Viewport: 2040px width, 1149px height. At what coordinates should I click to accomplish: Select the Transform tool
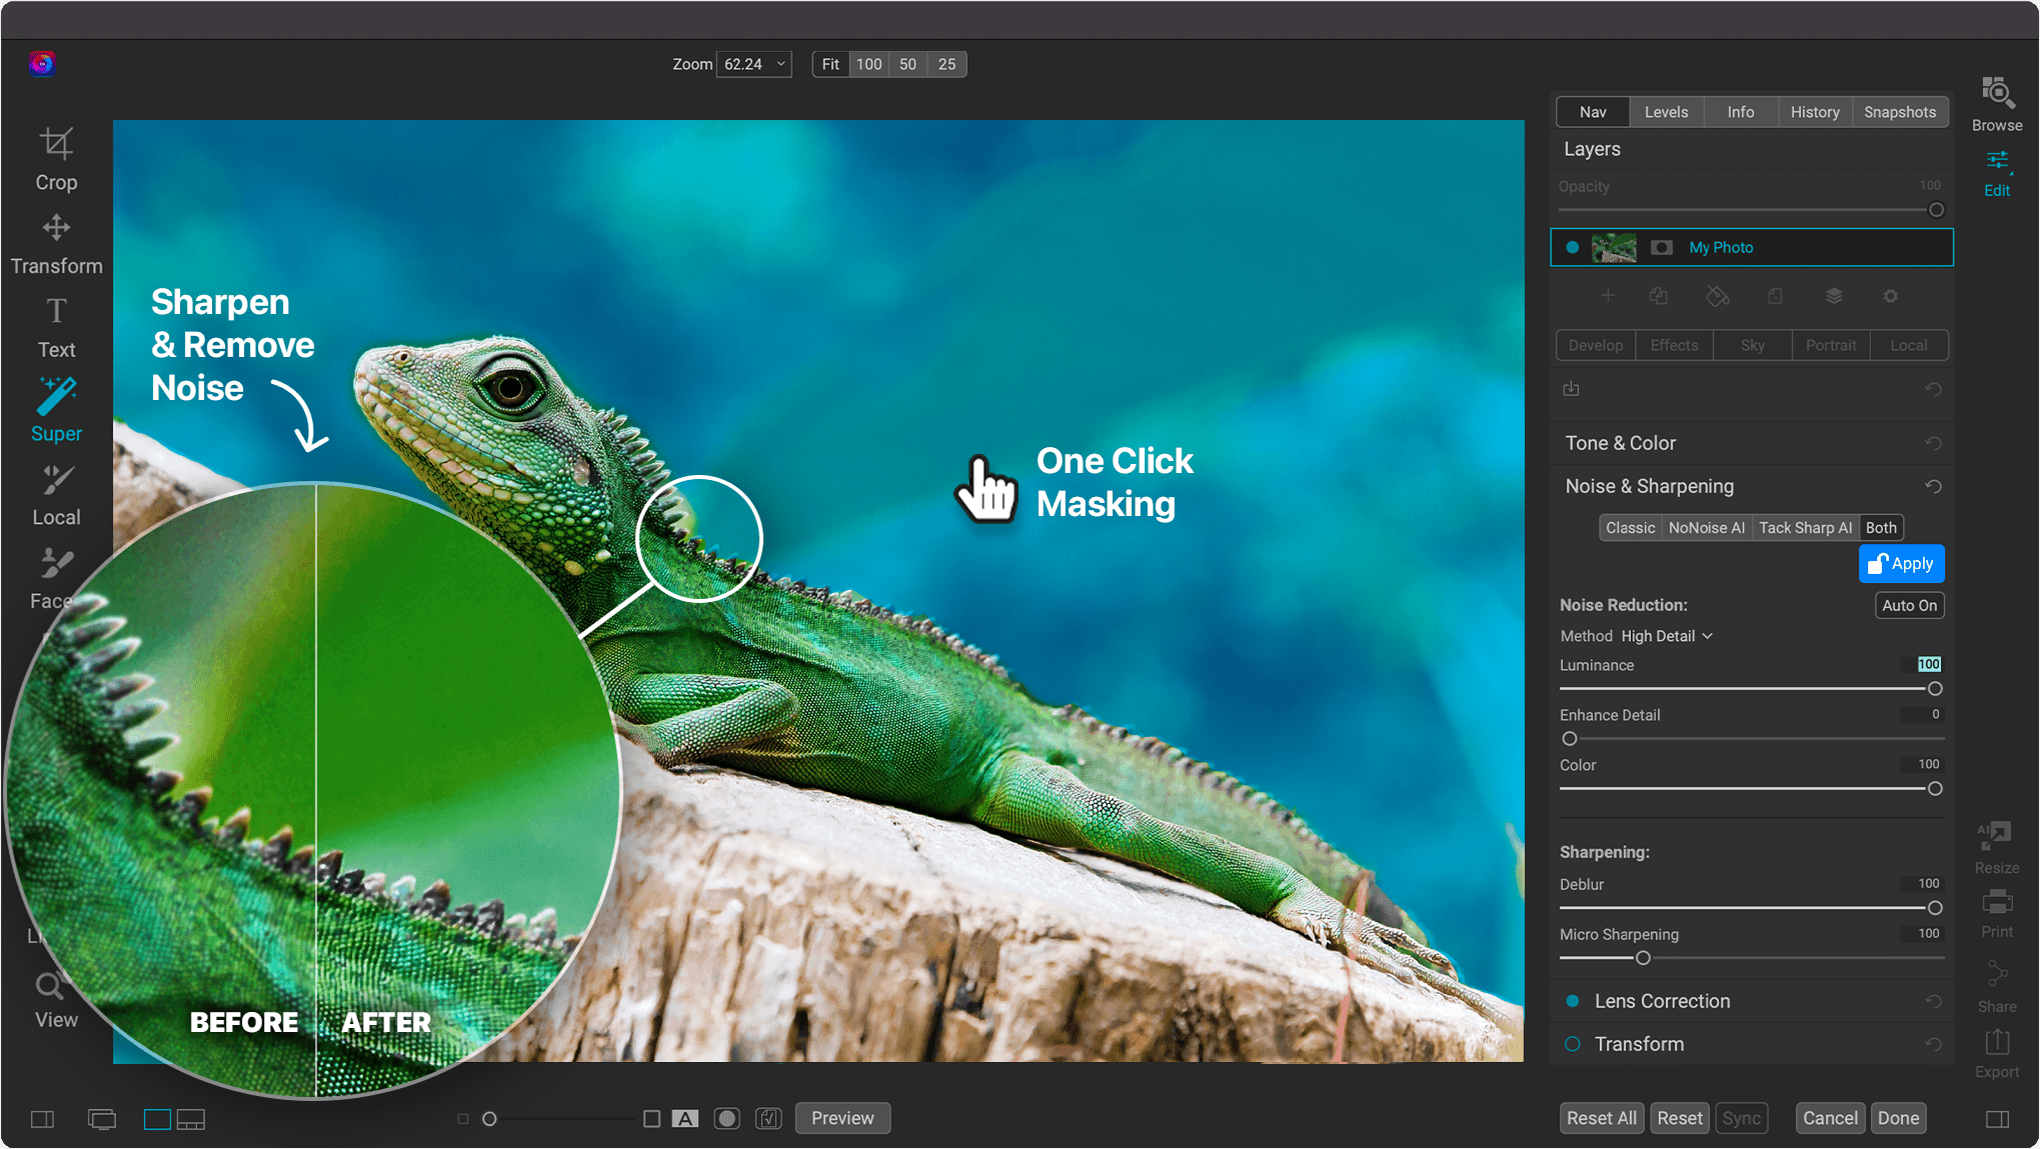pos(56,240)
